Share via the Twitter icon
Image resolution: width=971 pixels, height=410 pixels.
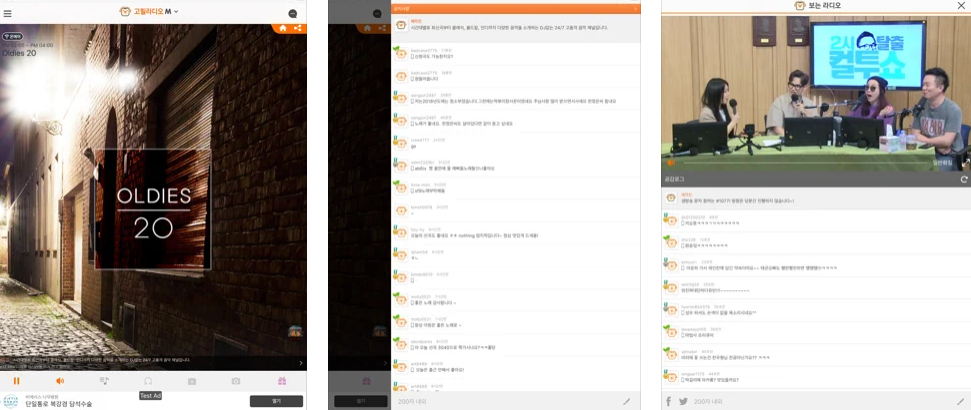click(x=683, y=401)
